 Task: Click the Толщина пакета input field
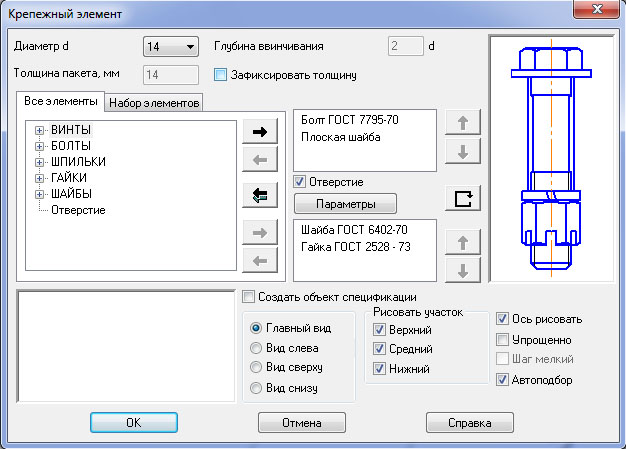[x=171, y=75]
